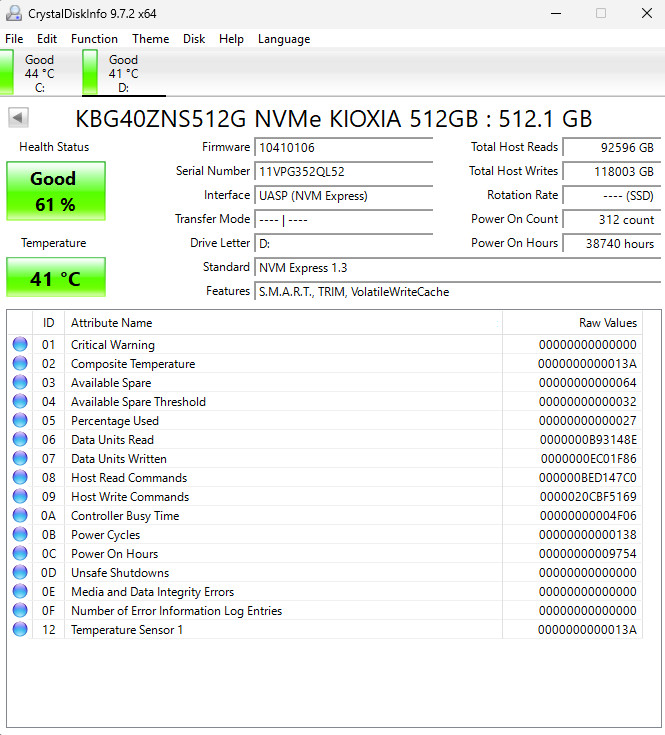Open the Theme menu

150,39
